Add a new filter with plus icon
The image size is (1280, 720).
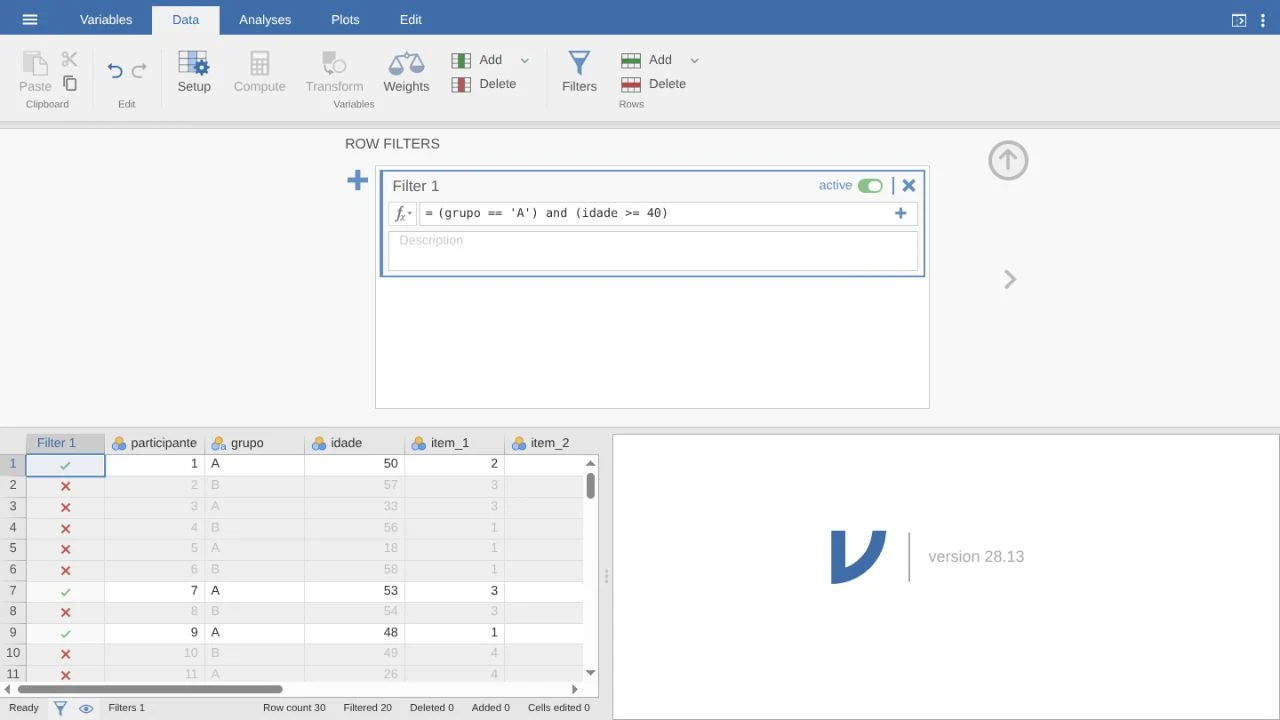click(x=357, y=180)
